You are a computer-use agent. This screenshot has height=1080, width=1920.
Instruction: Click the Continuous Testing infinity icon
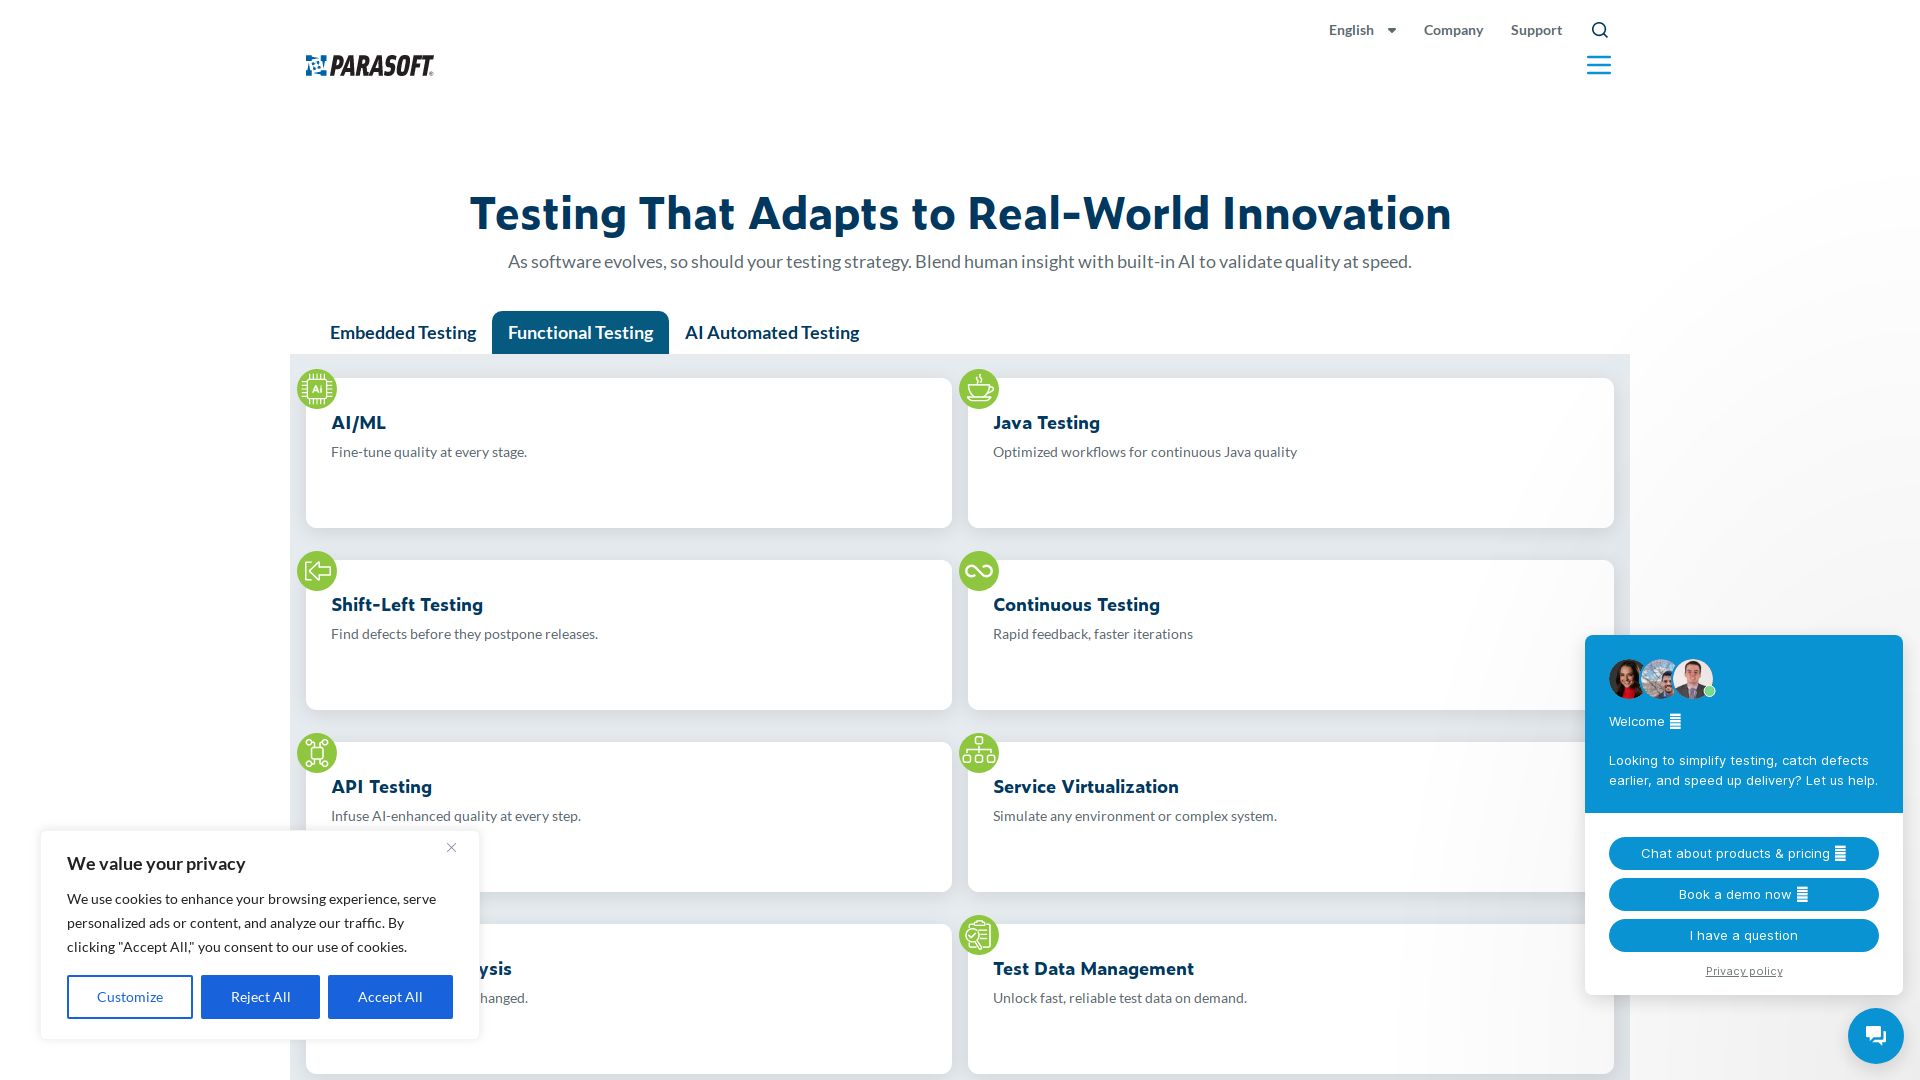pyautogui.click(x=979, y=571)
